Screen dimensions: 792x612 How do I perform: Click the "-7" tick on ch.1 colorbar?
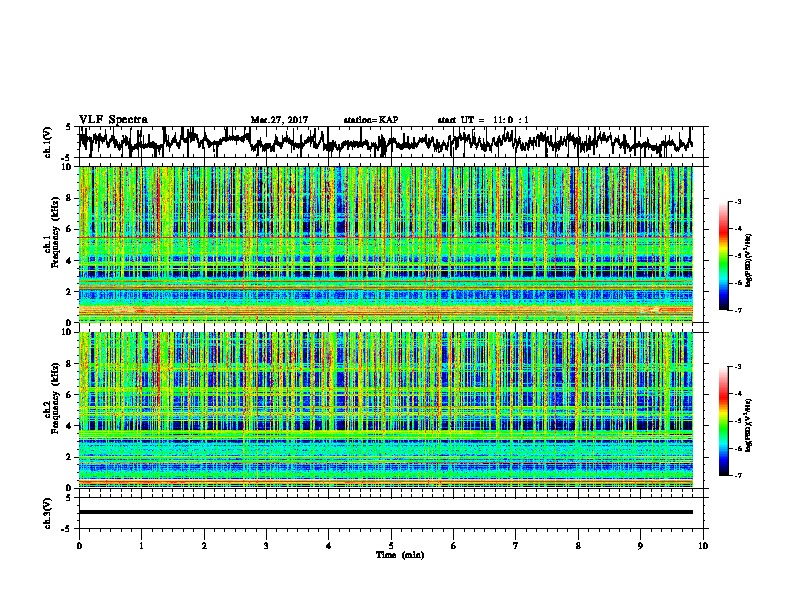pos(737,310)
